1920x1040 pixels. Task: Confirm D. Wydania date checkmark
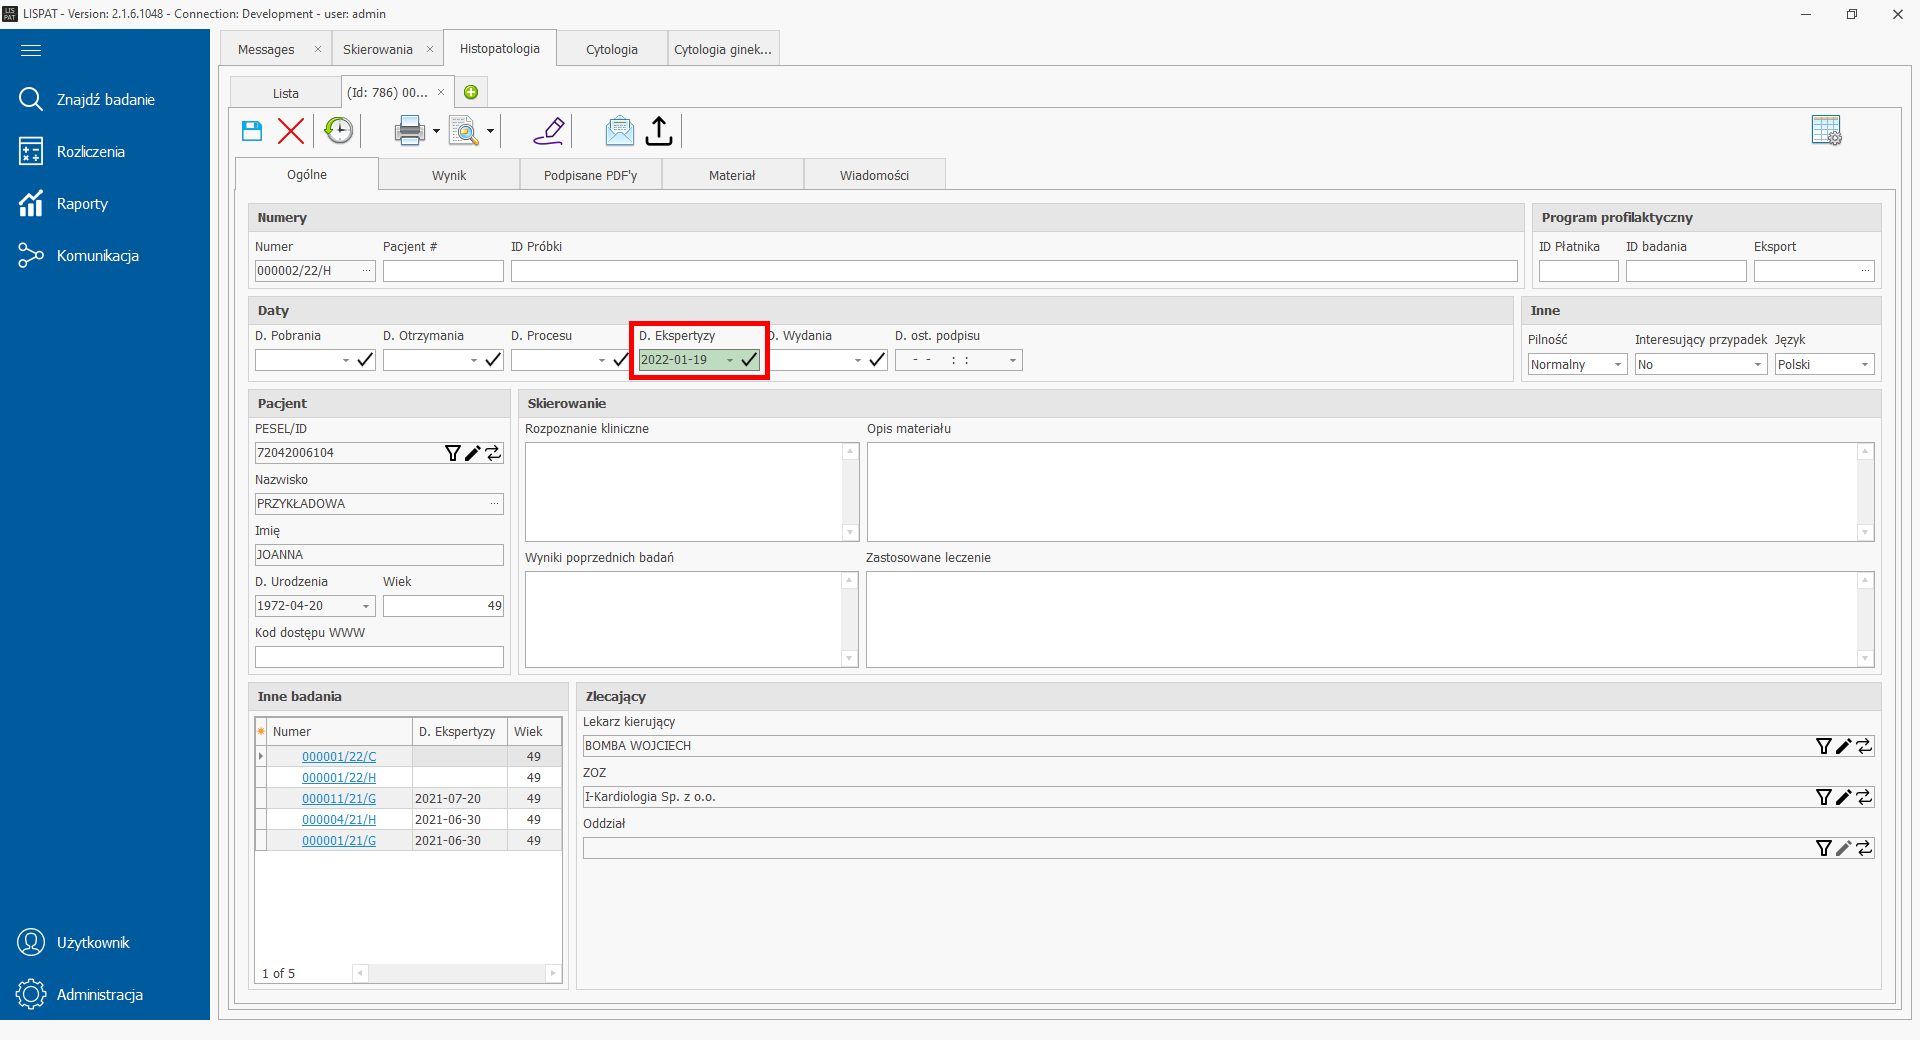[x=877, y=360]
